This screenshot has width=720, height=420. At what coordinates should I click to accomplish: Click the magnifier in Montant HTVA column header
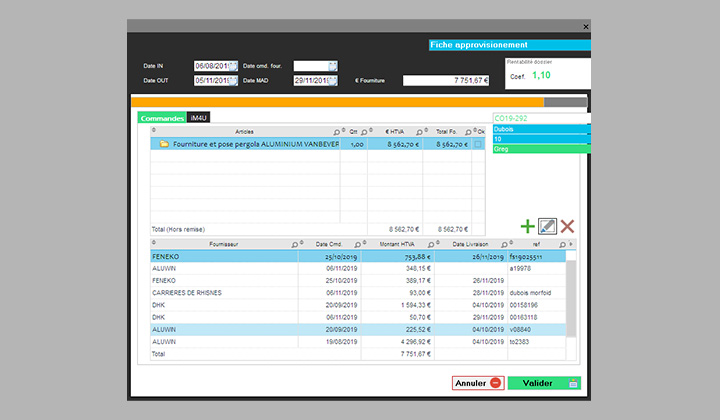pyautogui.click(x=428, y=244)
